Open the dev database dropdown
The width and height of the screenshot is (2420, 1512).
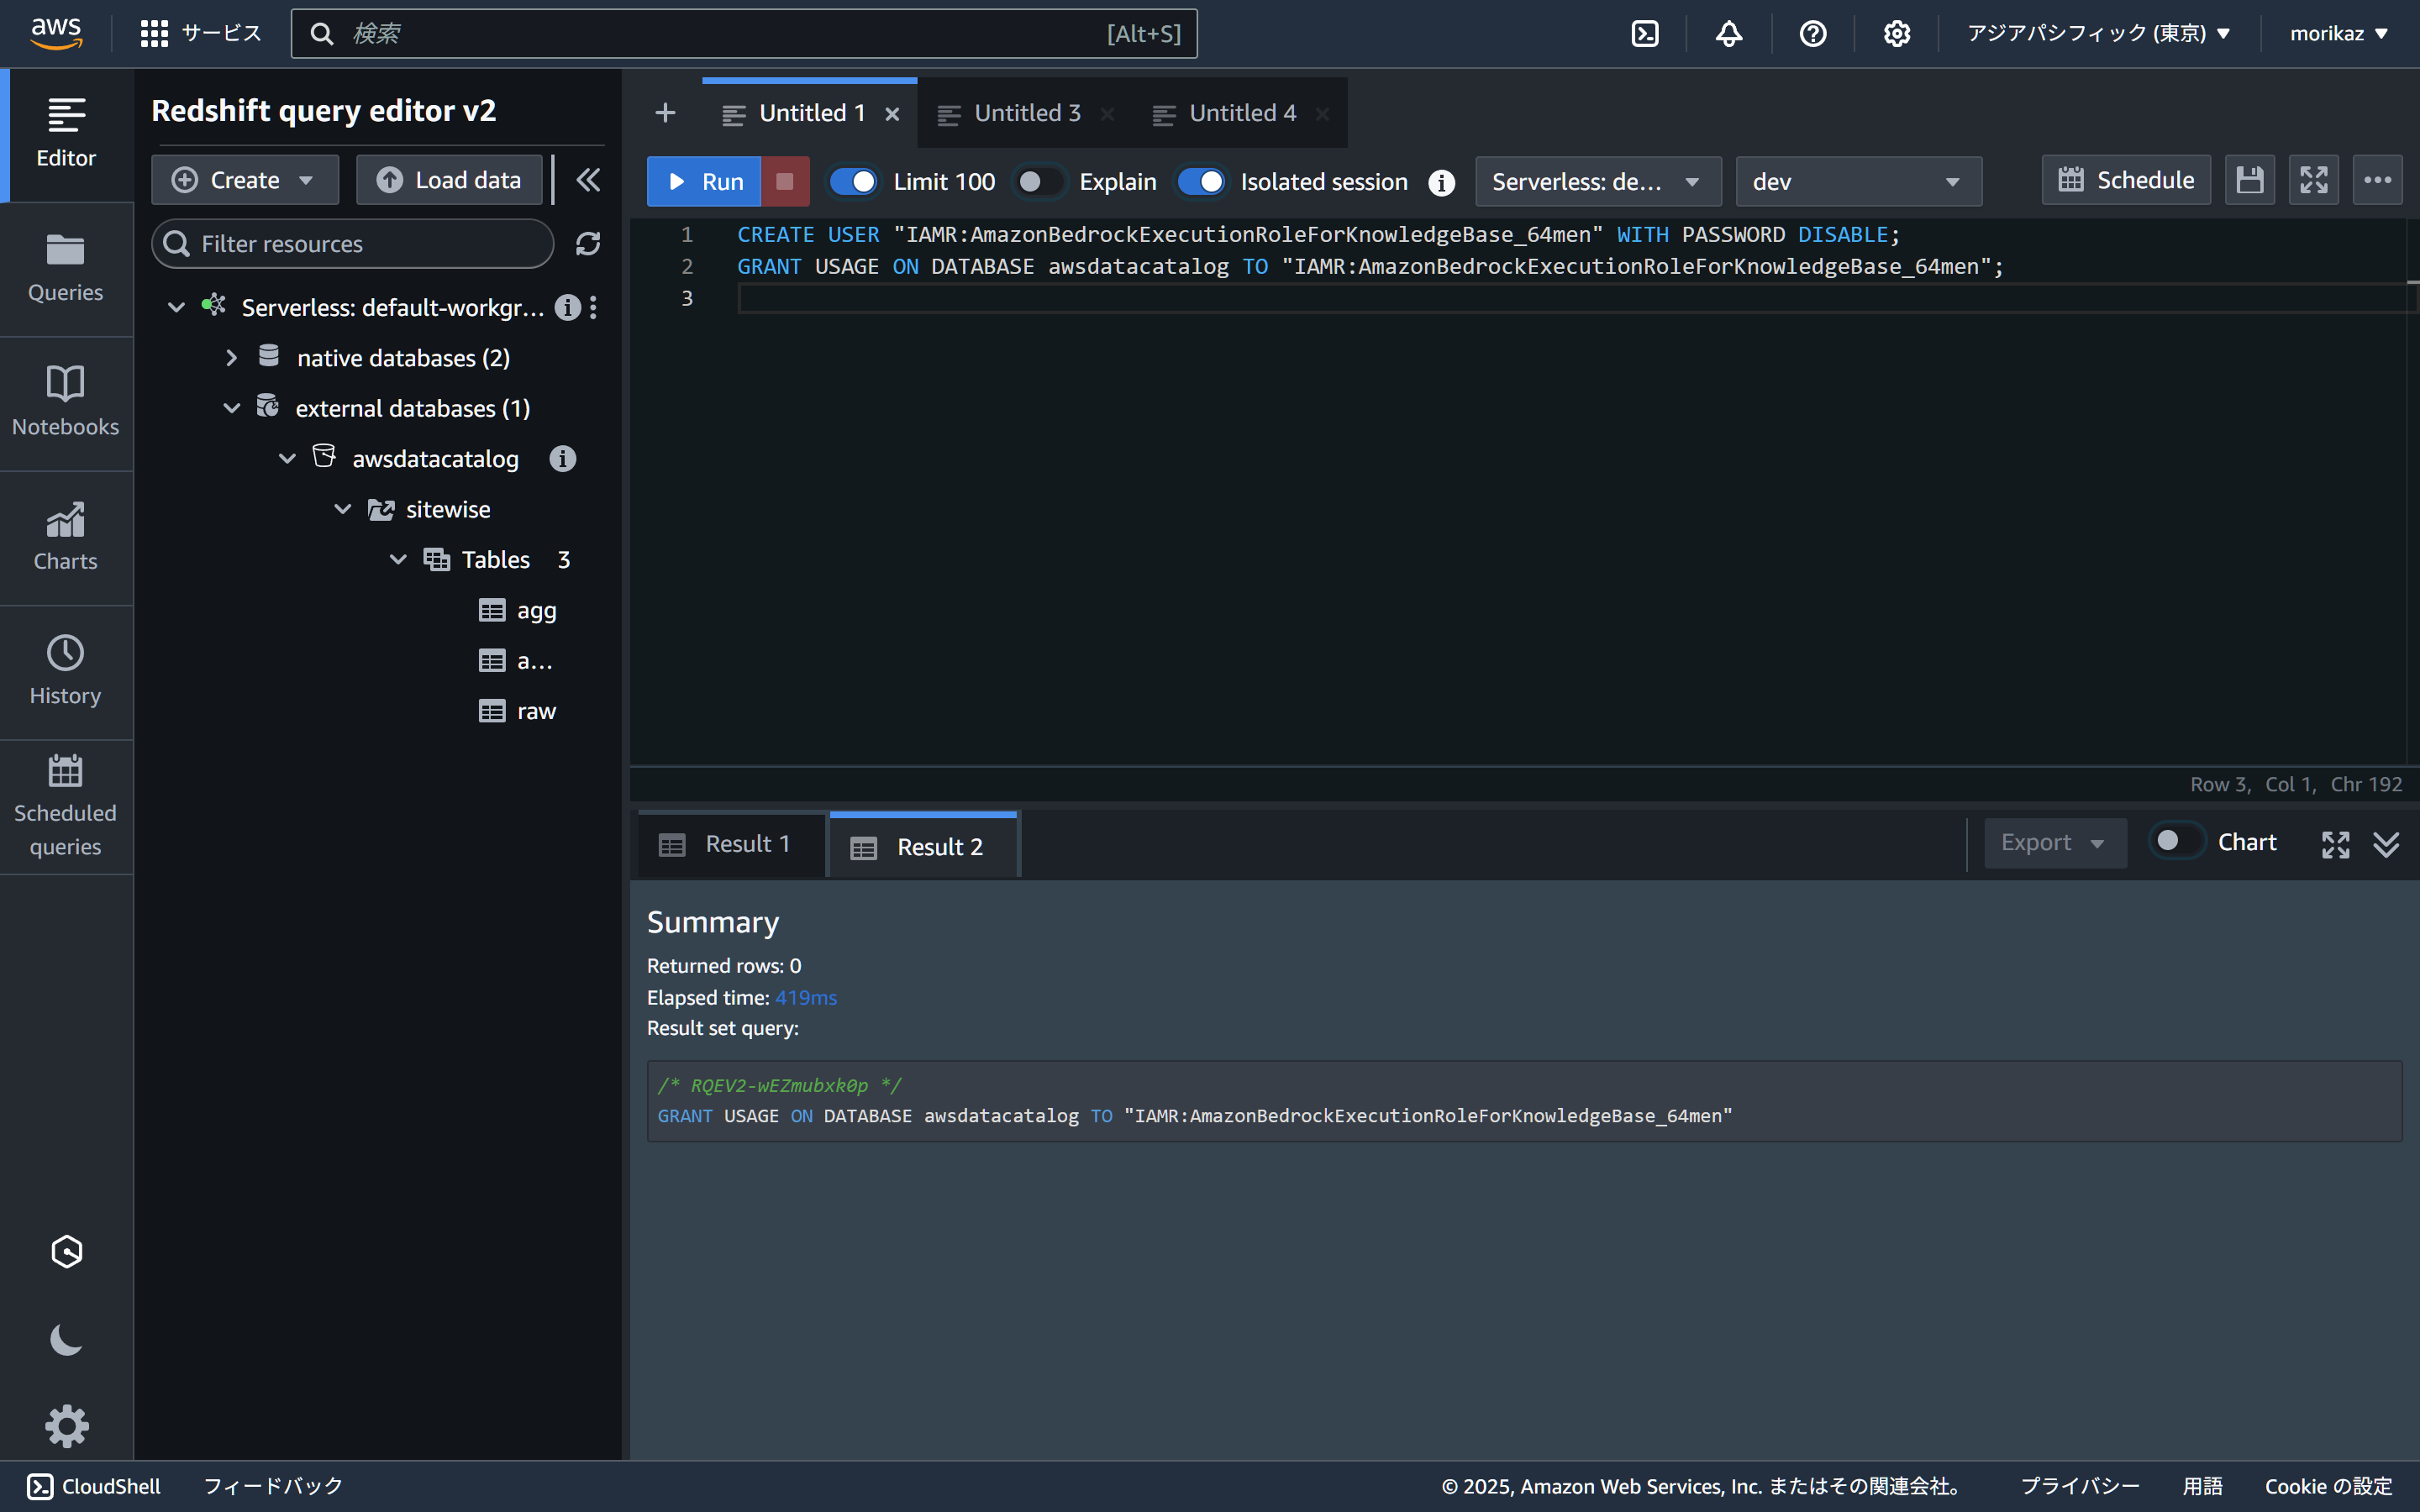pyautogui.click(x=1858, y=182)
